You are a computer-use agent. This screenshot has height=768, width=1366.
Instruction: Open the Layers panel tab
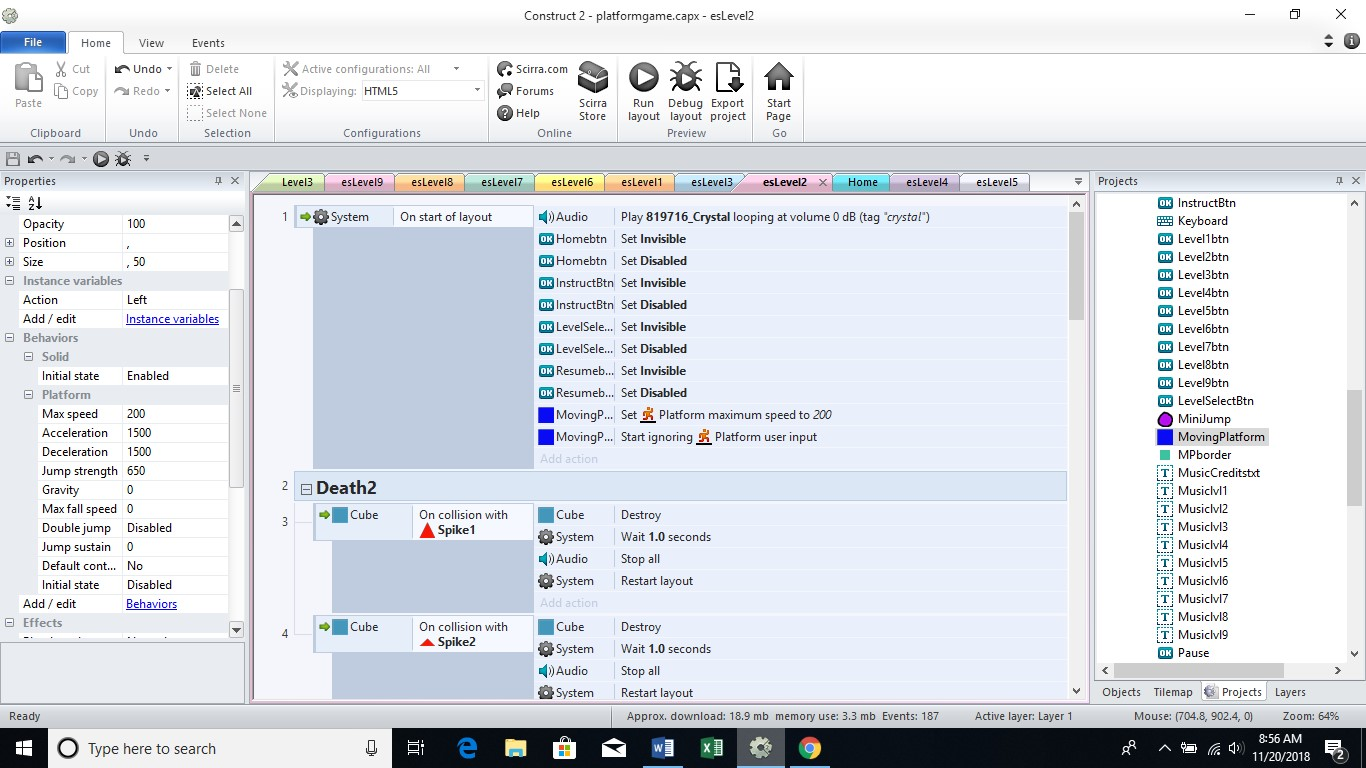(1290, 692)
